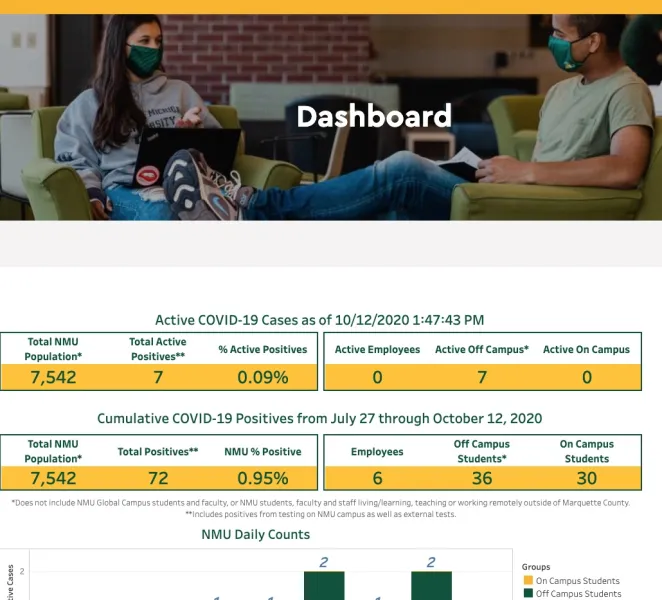Click the Active Off Campus value 7
This screenshot has width=662, height=600.
(x=482, y=377)
